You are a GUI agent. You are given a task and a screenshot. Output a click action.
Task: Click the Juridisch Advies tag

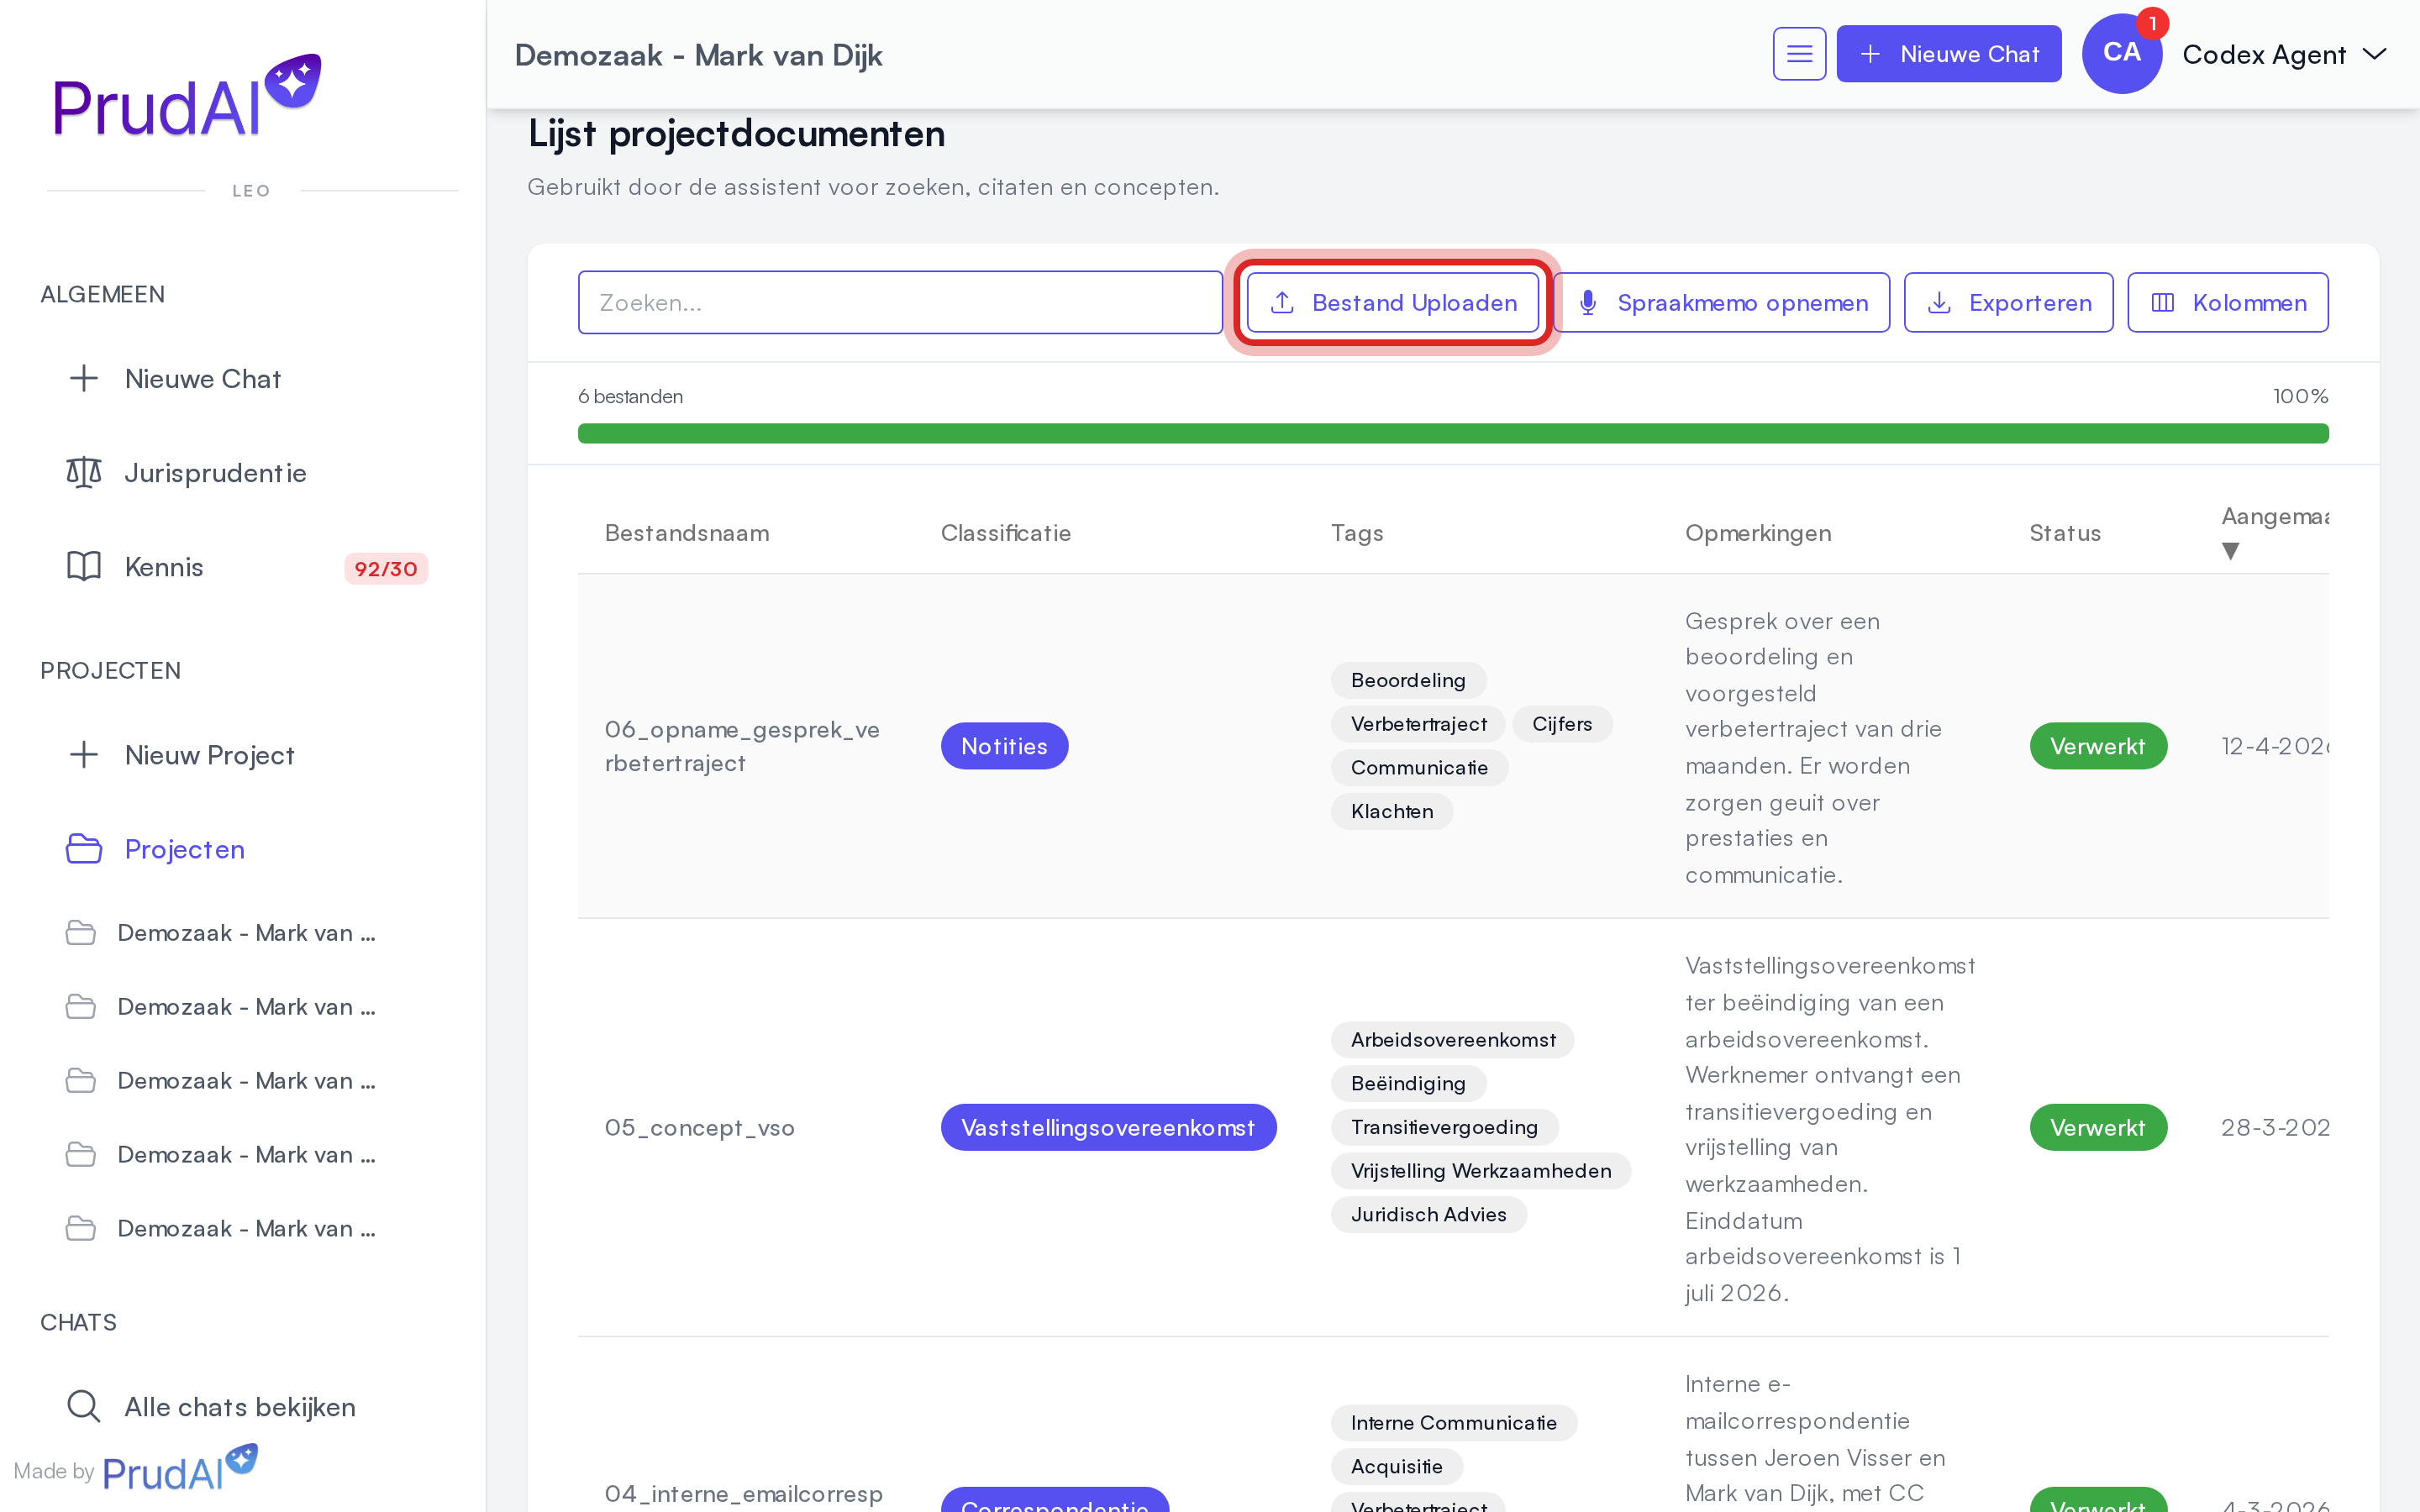[1428, 1214]
